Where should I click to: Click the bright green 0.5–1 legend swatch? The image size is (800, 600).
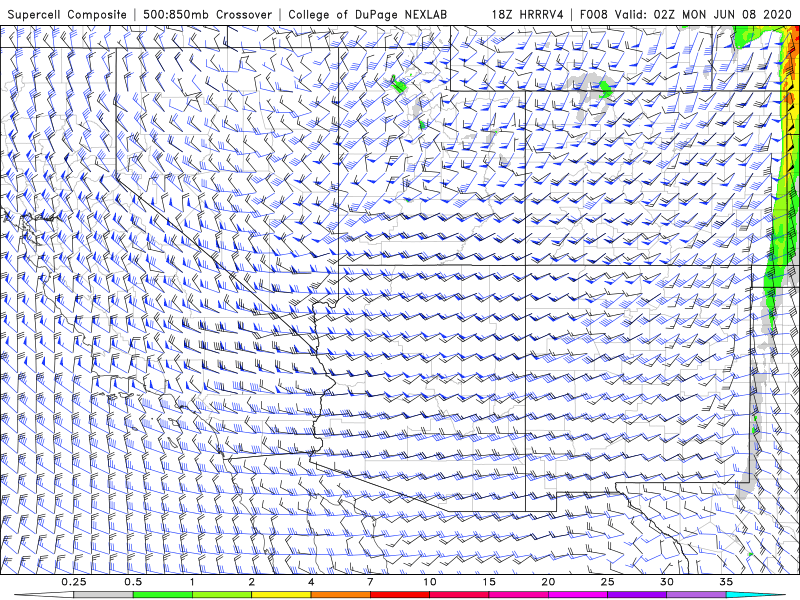click(x=162, y=595)
